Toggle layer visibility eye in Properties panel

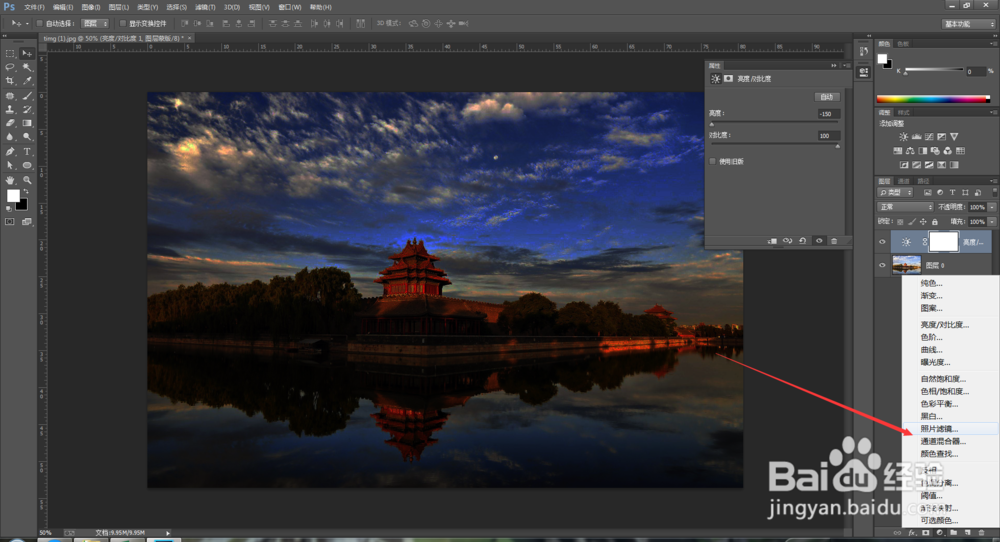click(x=819, y=241)
